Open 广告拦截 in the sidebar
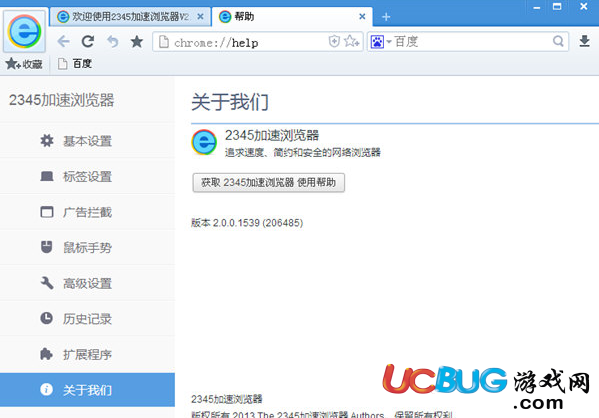Screen dimensions: 599x418 tap(87, 212)
